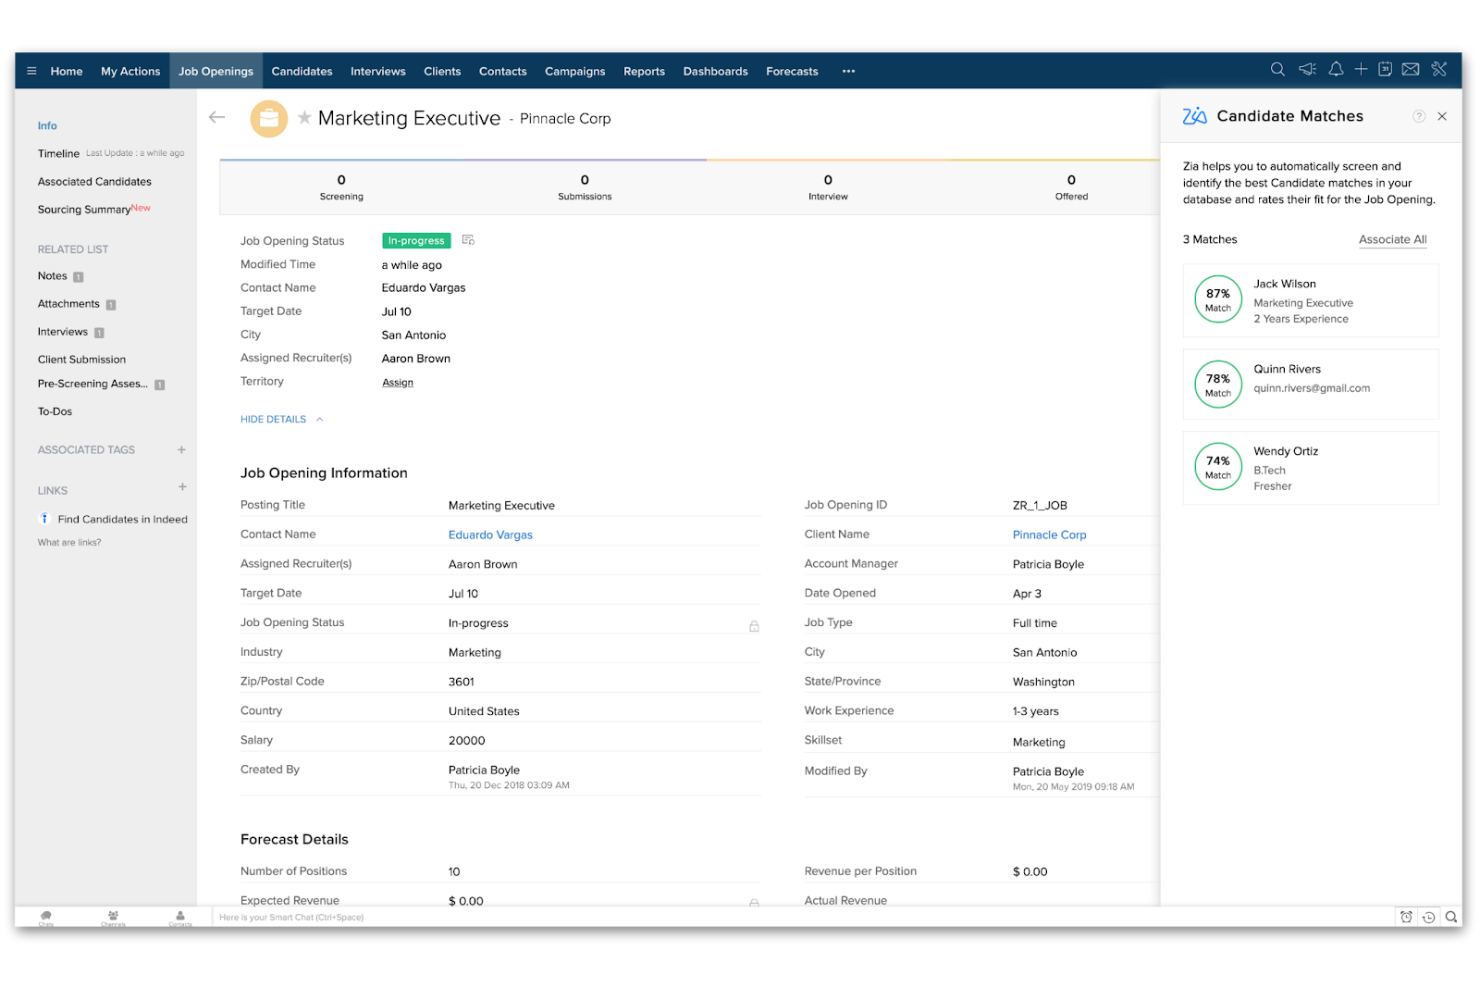This screenshot has width=1480, height=987.
Task: Open the recent items history icon
Action: pyautogui.click(x=1429, y=917)
